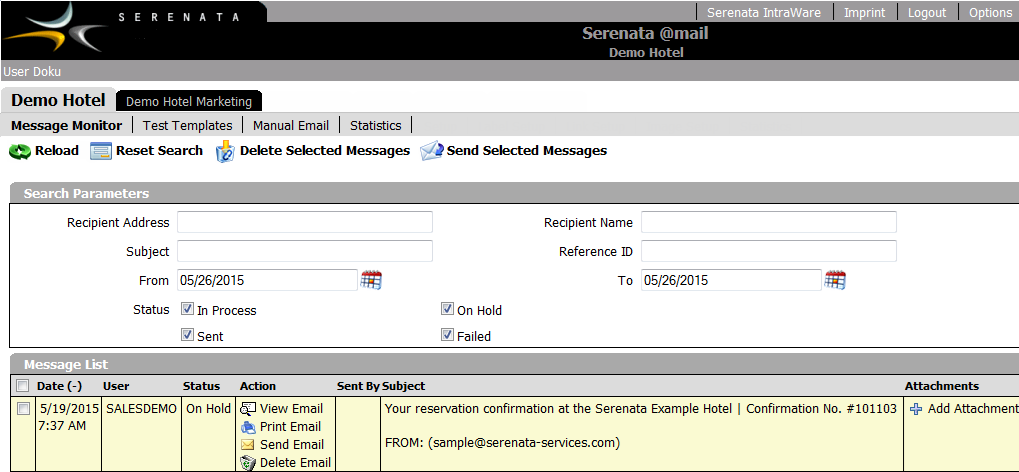Click the View Email link text
This screenshot has width=1019, height=472.
pos(291,409)
